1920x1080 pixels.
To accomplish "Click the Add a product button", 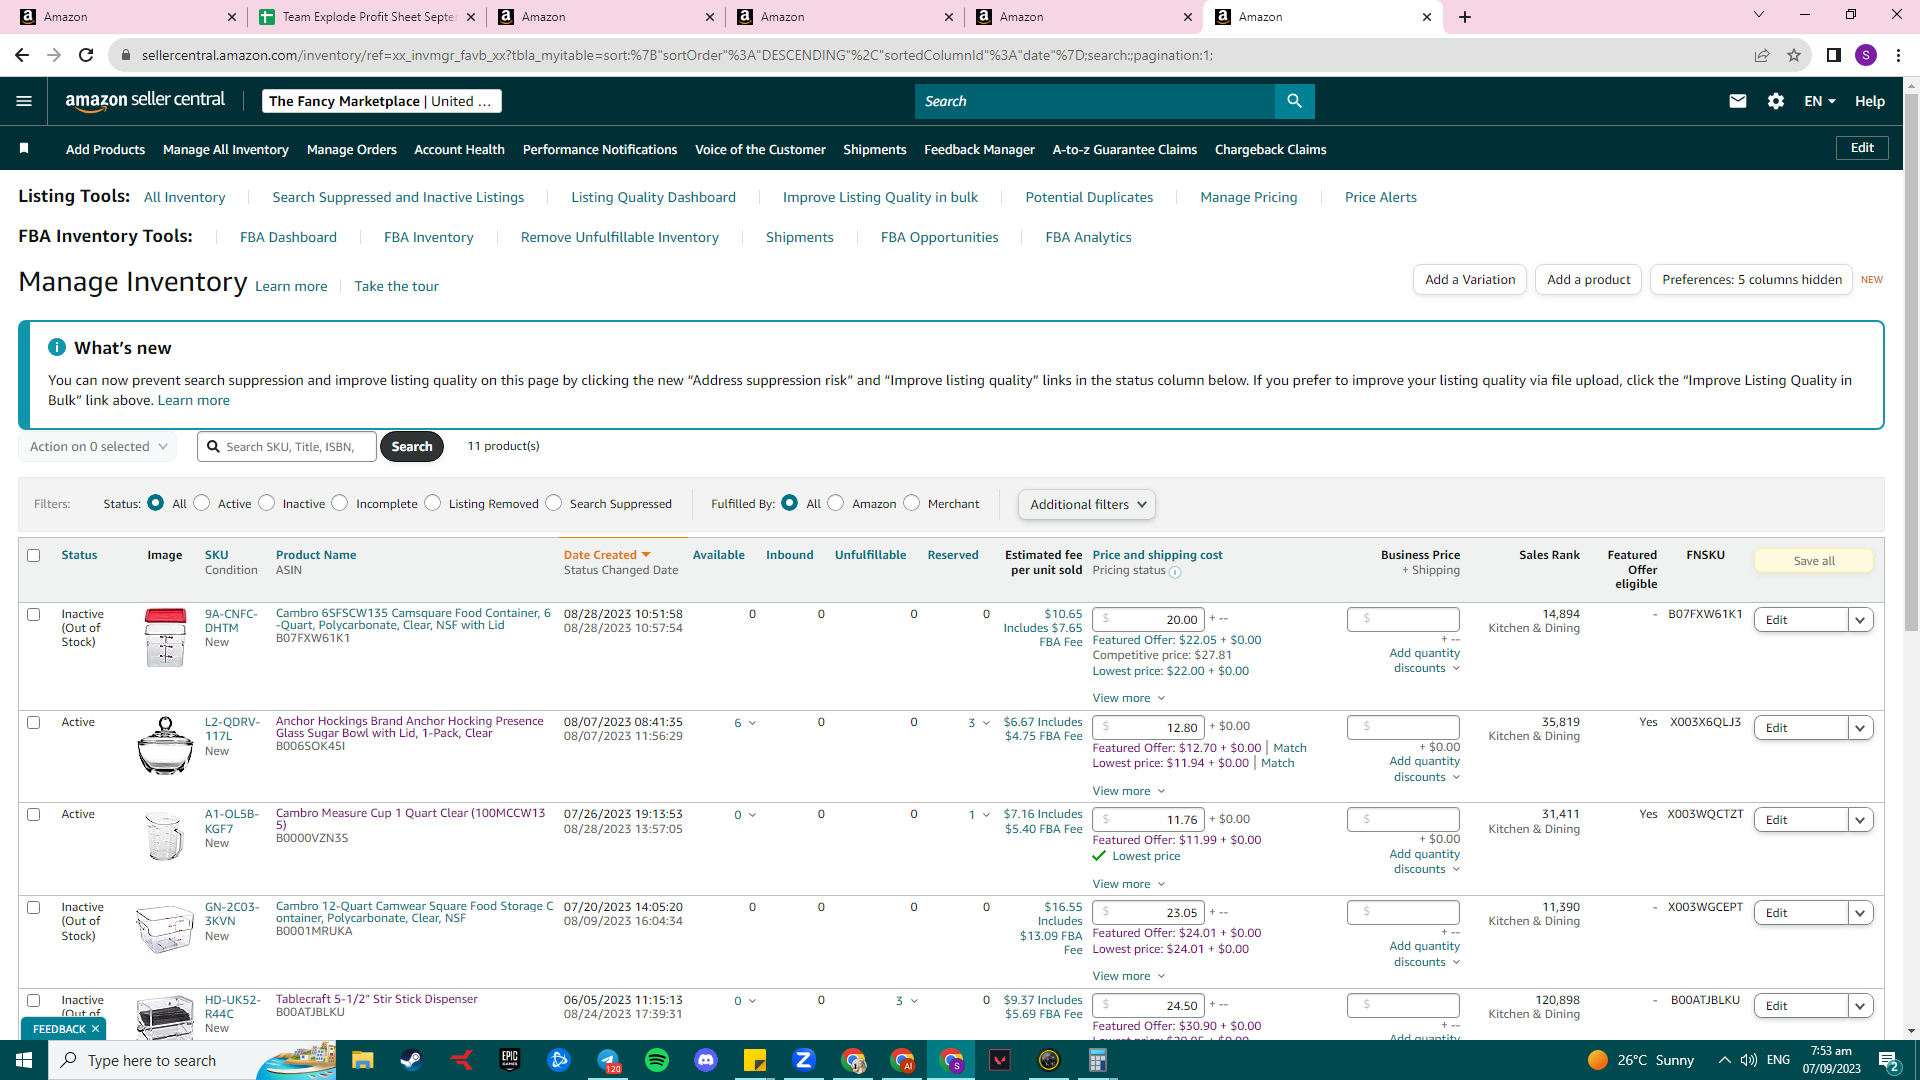I will pos(1589,279).
